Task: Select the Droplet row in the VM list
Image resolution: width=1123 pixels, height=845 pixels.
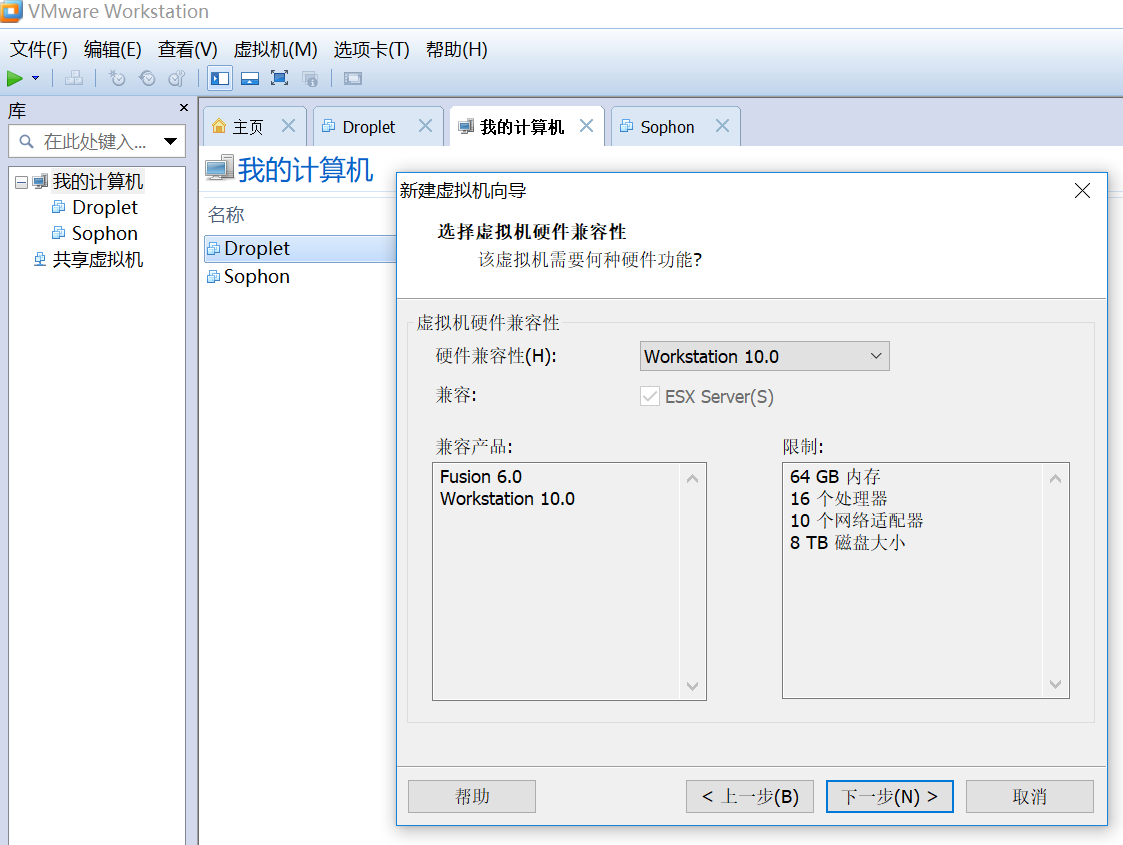Action: click(x=300, y=248)
